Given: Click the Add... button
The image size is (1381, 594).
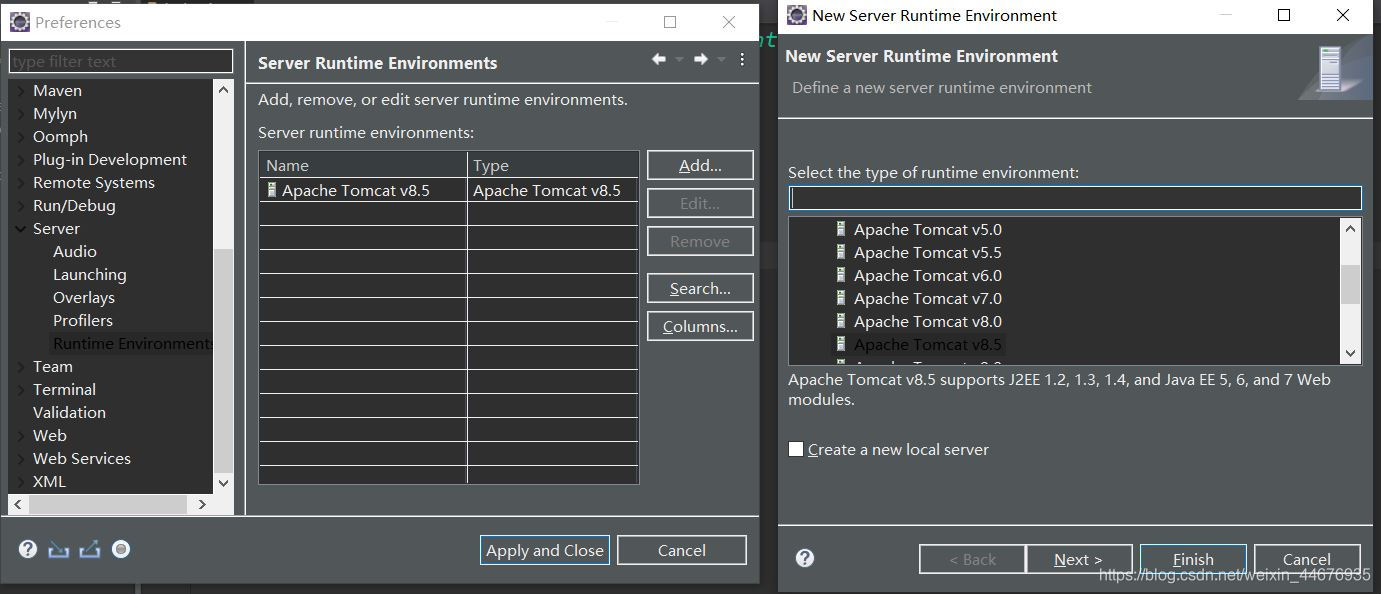Looking at the screenshot, I should click(x=700, y=165).
